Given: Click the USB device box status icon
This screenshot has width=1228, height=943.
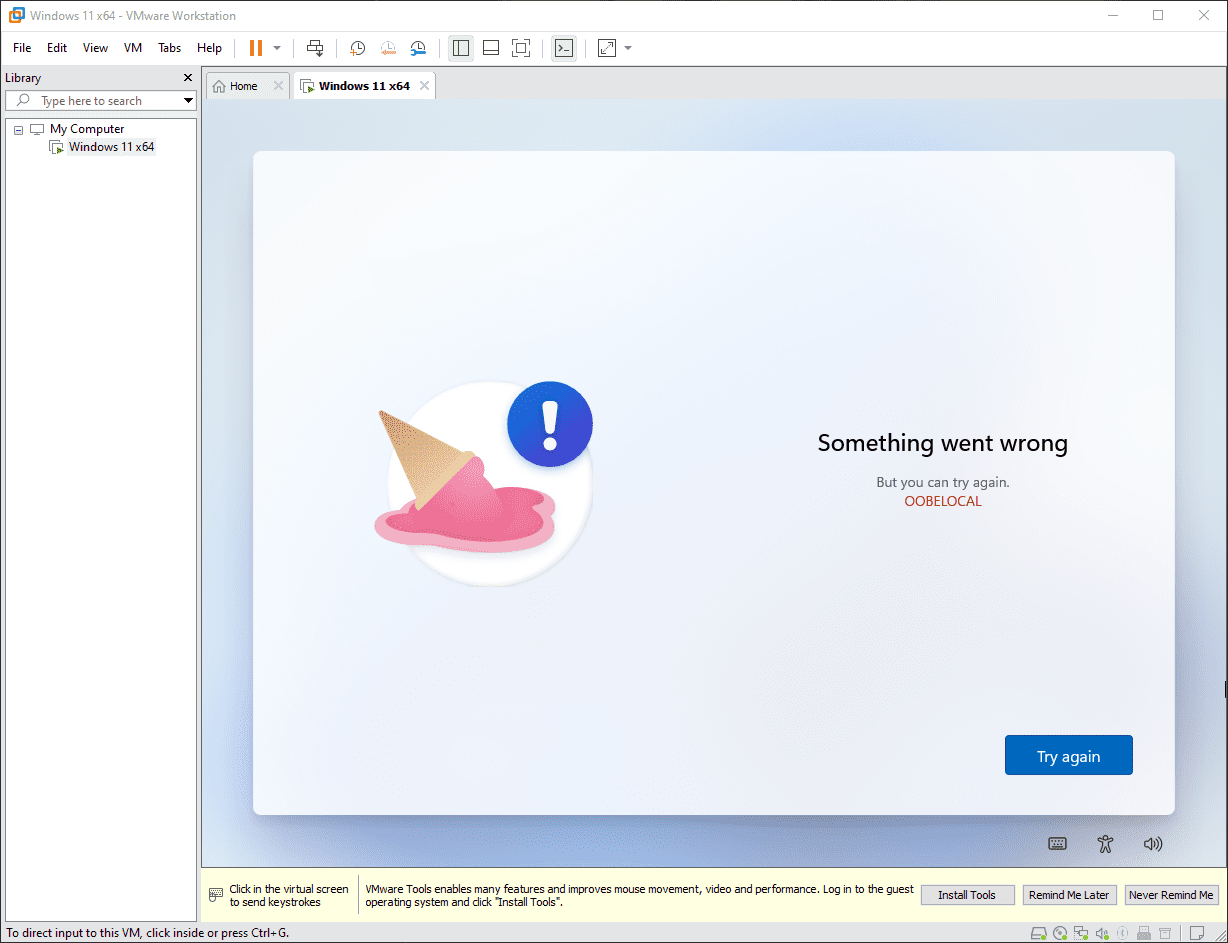Looking at the screenshot, I should pyautogui.click(x=1165, y=934).
